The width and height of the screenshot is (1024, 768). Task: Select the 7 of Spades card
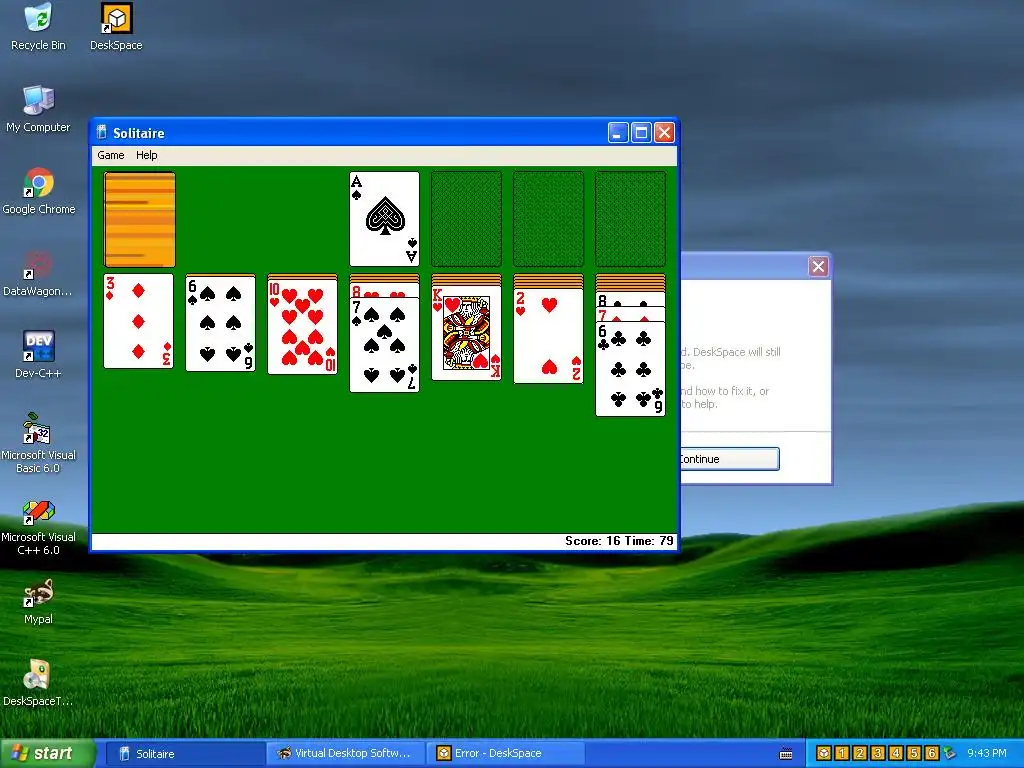click(384, 345)
